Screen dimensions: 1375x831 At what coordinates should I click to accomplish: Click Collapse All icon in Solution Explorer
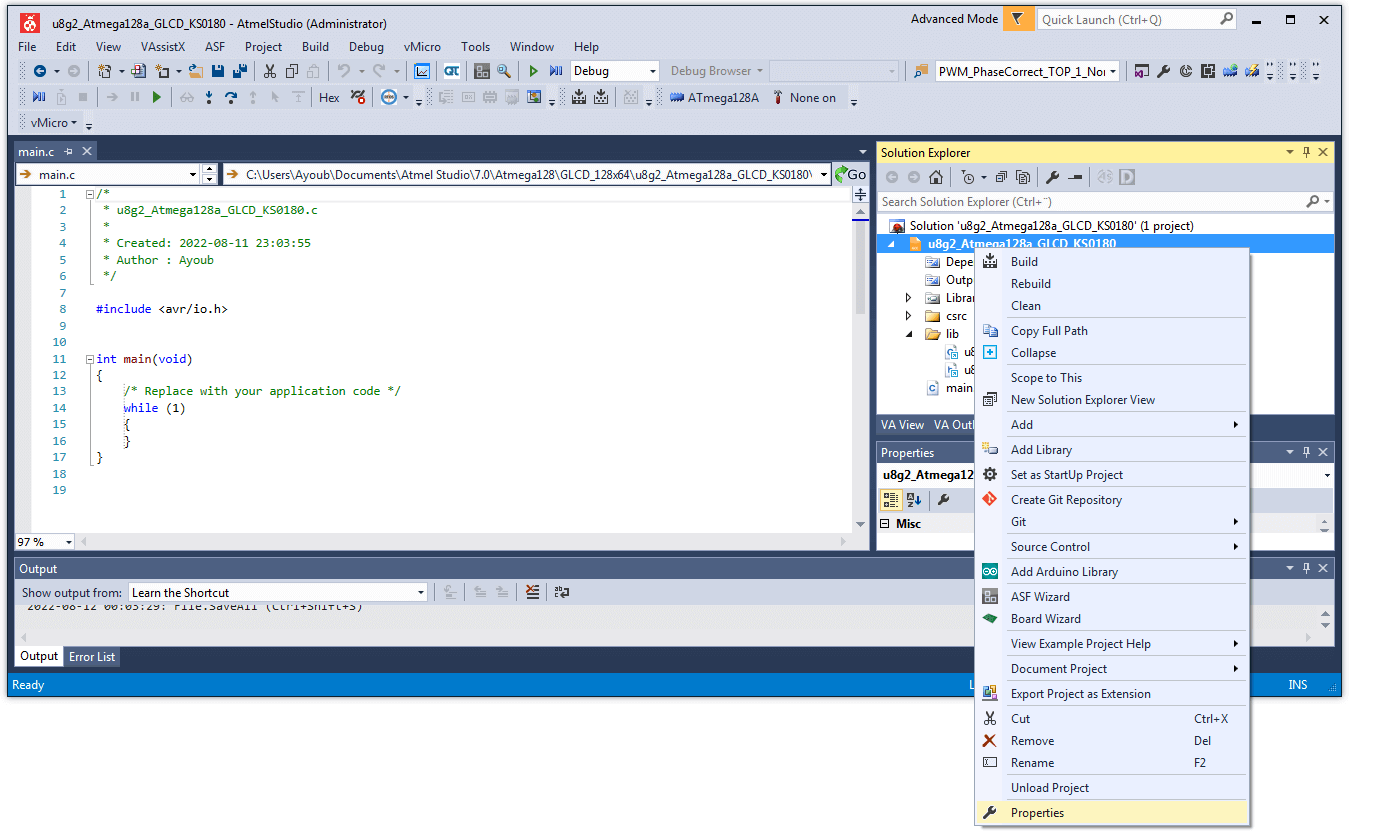click(x=1001, y=177)
